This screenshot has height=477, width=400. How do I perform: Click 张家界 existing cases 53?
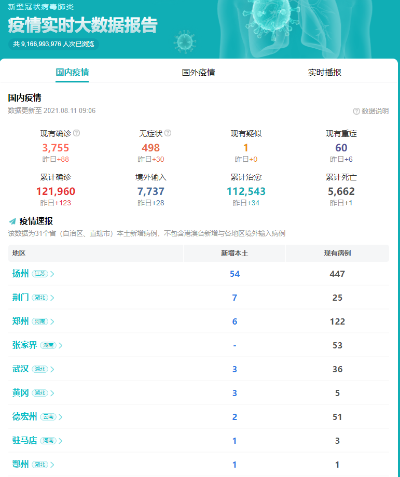(337, 345)
